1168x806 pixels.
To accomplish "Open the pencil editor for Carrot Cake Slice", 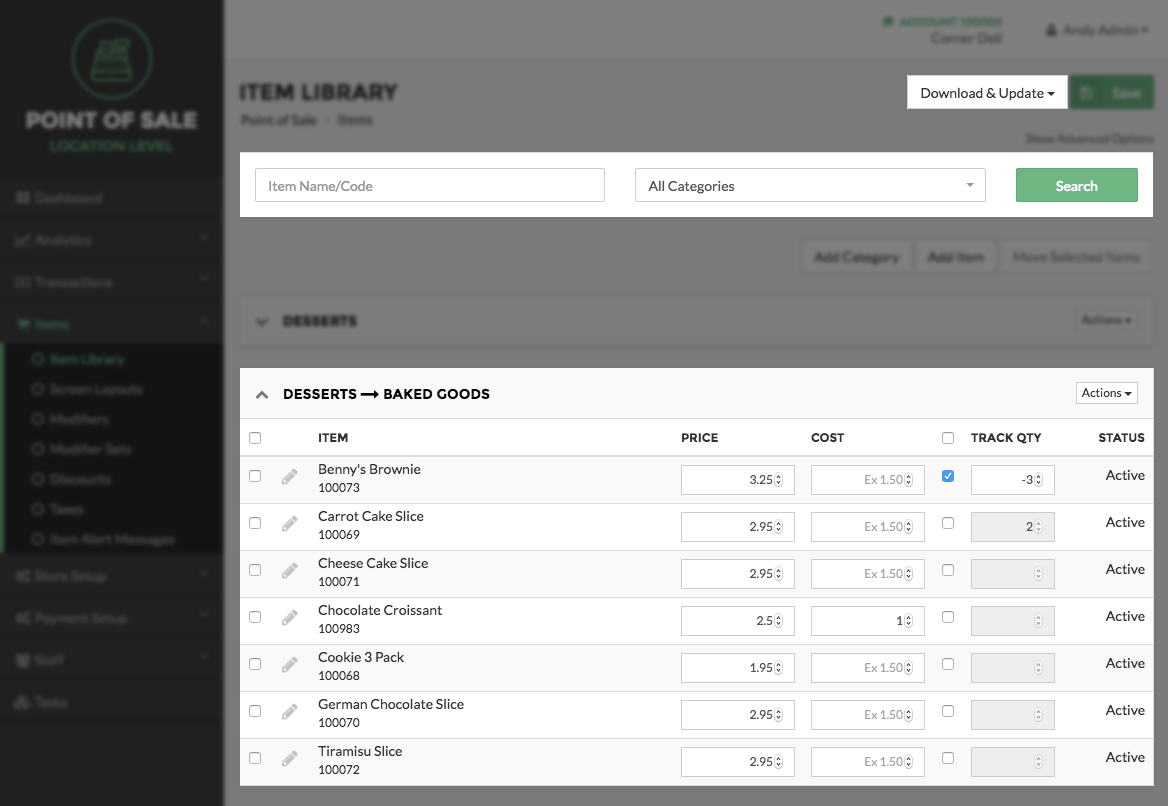I will (x=290, y=524).
